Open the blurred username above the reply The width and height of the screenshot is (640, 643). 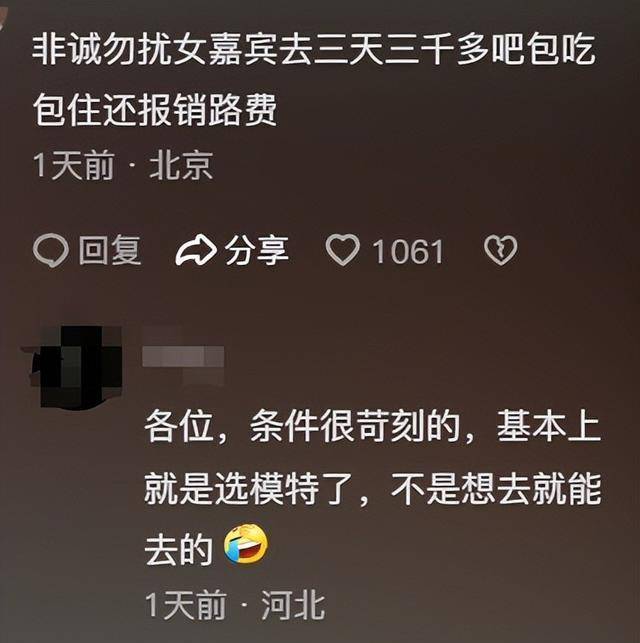[x=183, y=356]
